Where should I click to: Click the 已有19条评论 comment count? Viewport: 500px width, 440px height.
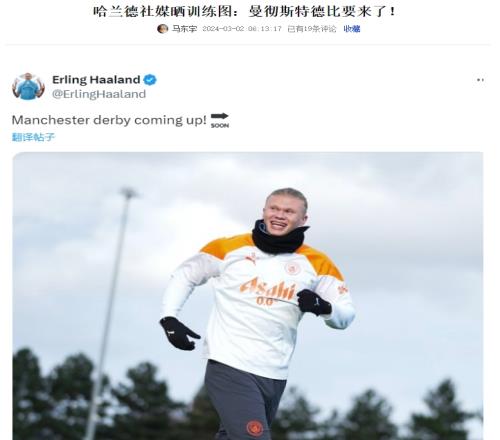pyautogui.click(x=312, y=29)
